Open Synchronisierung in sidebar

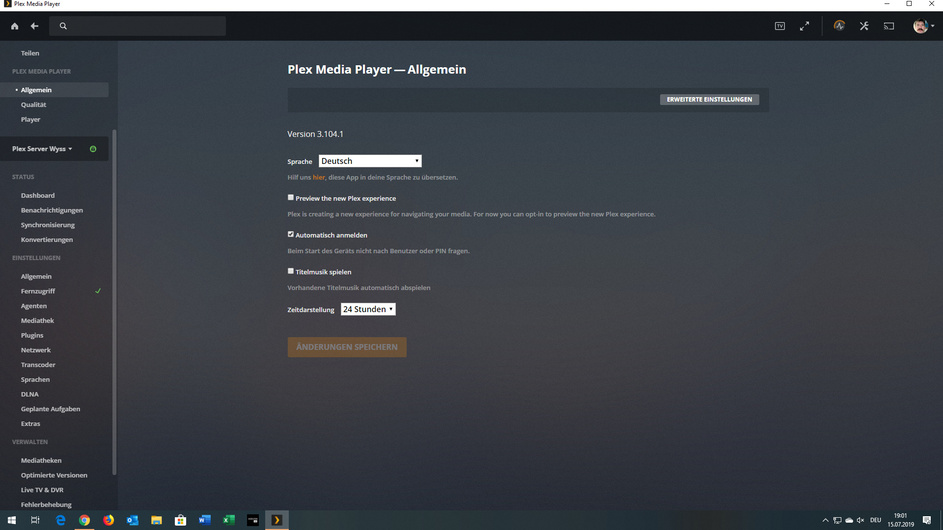point(48,225)
